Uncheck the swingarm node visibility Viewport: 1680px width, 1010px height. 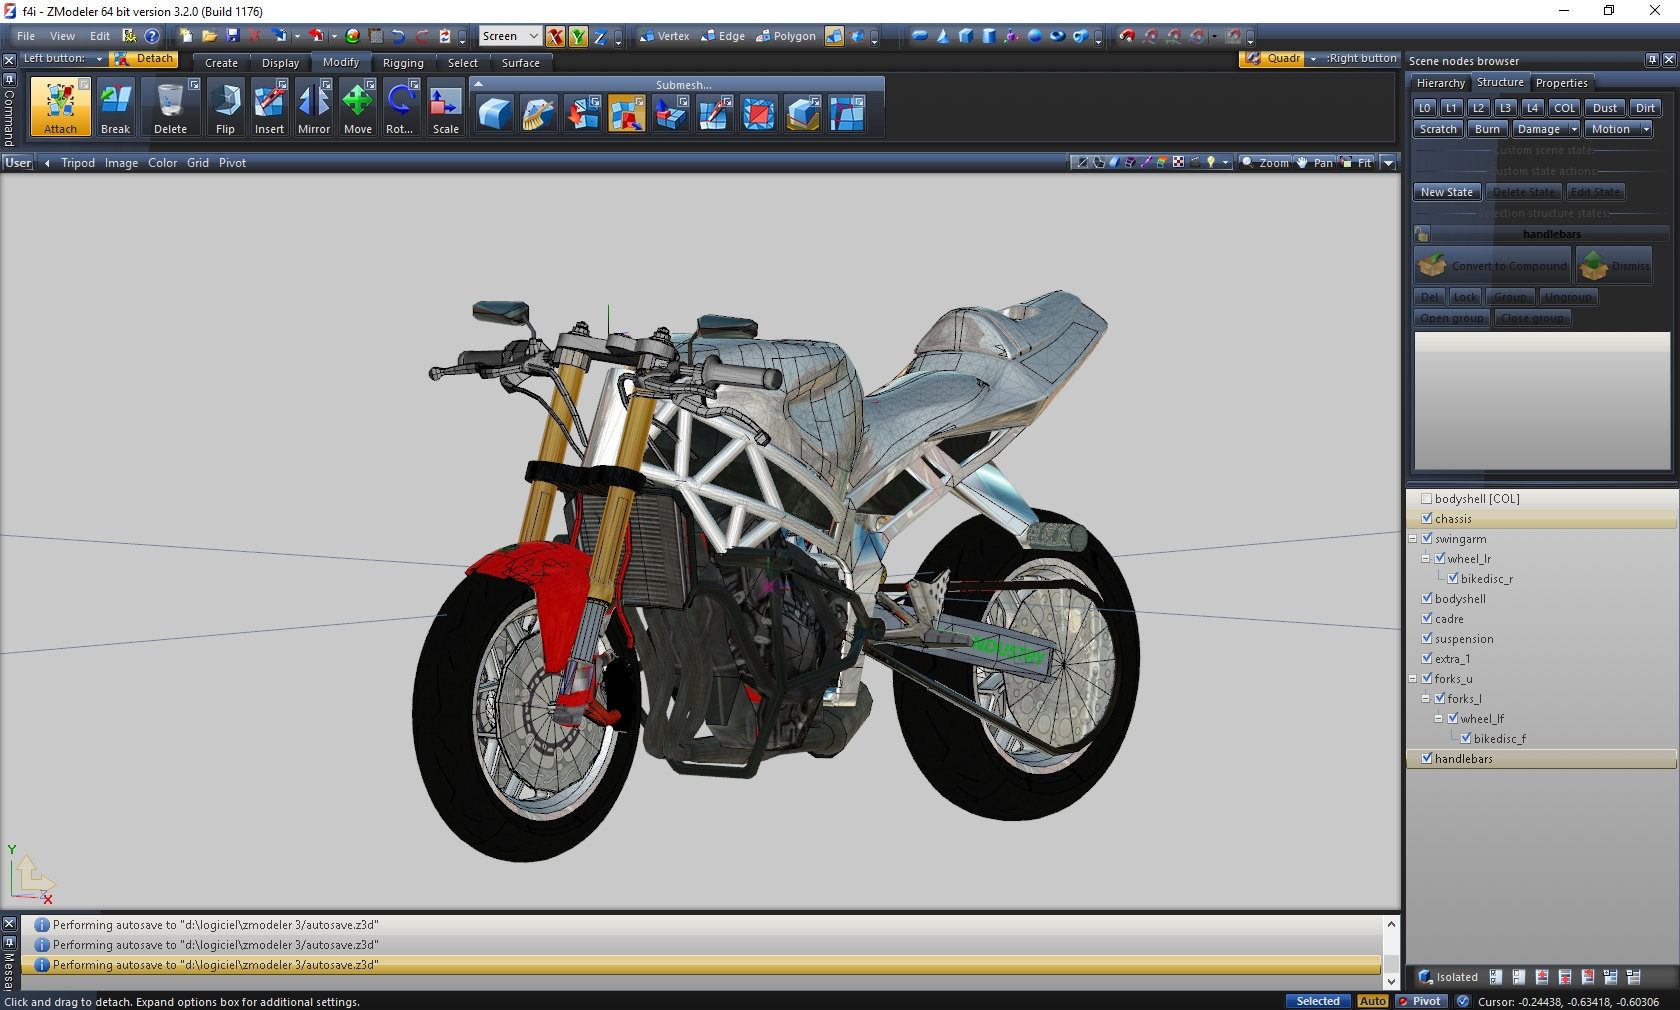coord(1427,538)
